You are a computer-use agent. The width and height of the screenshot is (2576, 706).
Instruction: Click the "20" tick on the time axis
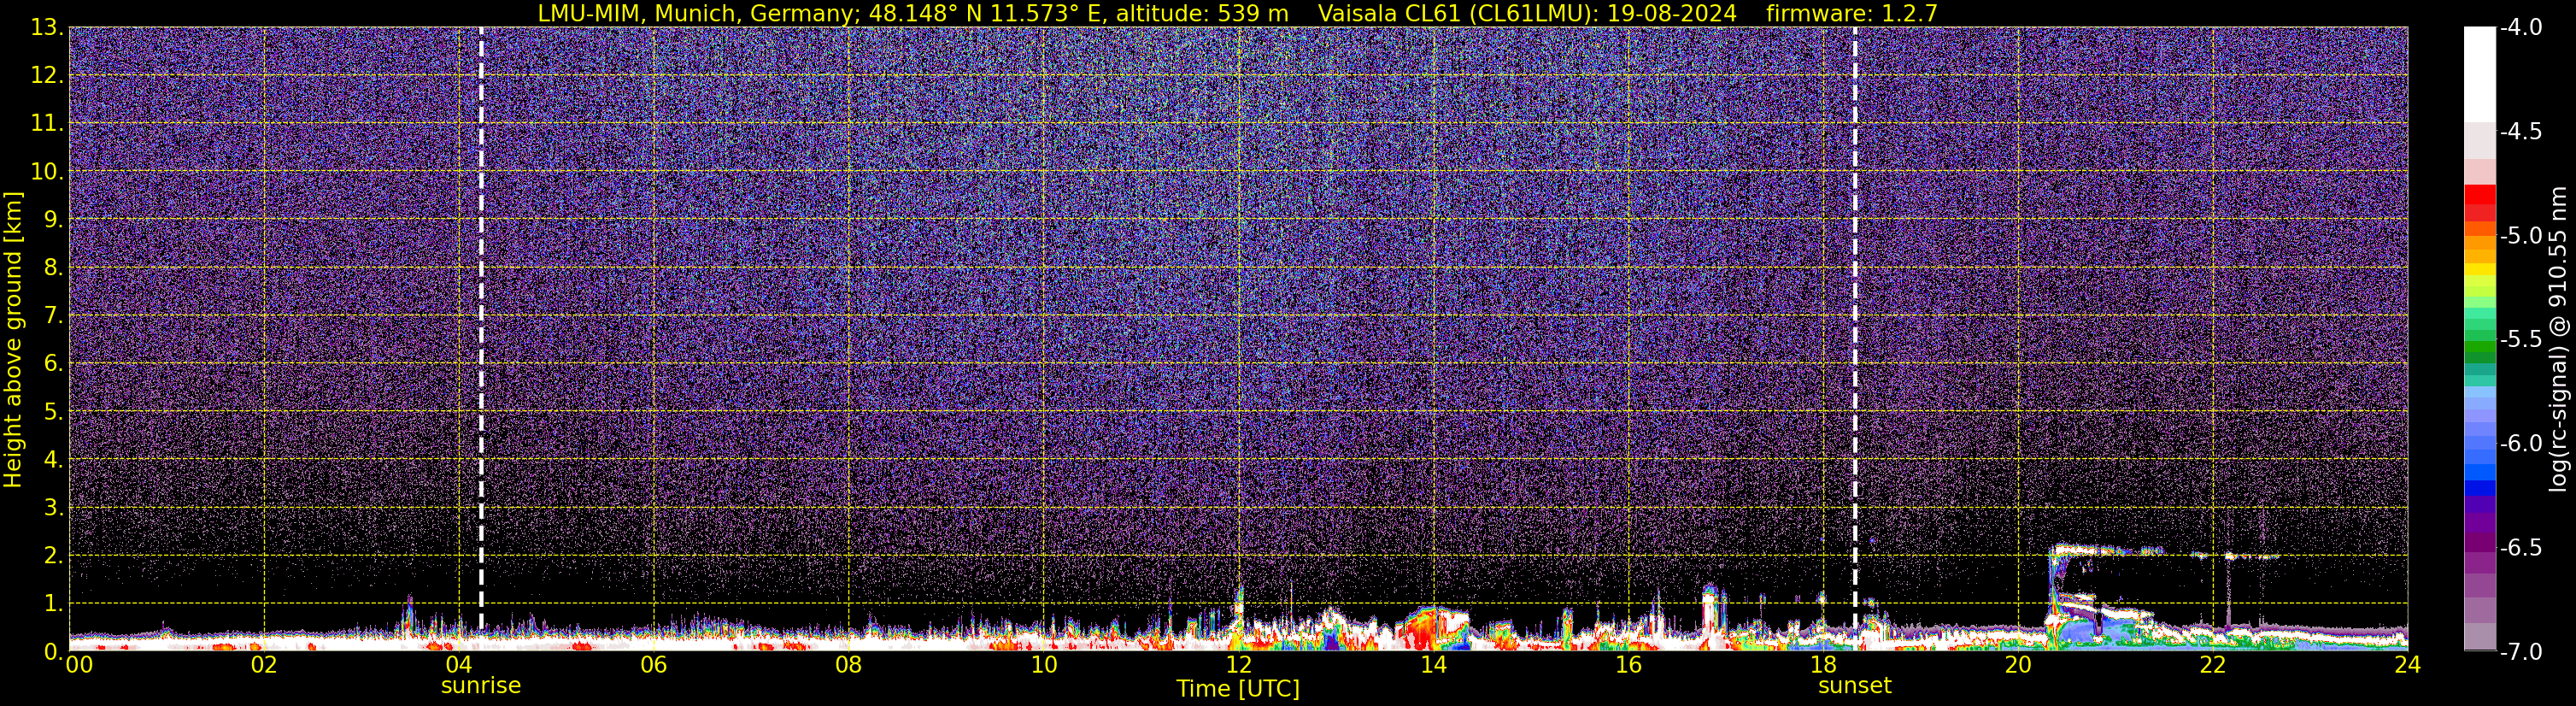[x=2018, y=665]
